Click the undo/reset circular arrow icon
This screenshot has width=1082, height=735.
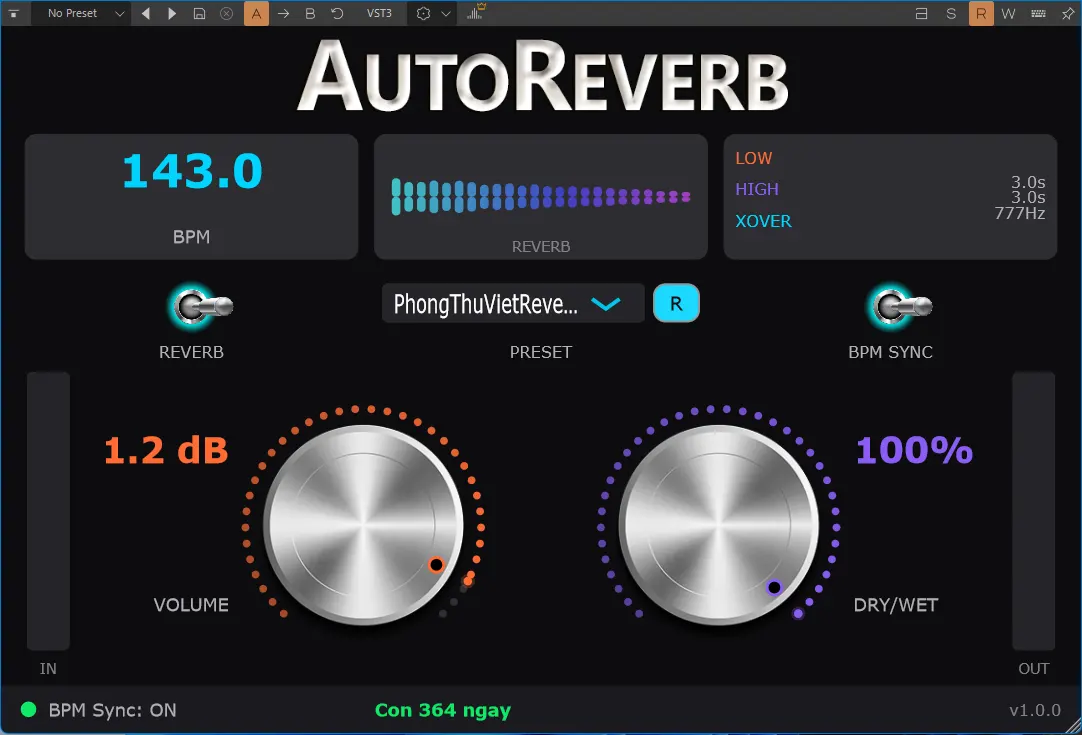coord(337,13)
